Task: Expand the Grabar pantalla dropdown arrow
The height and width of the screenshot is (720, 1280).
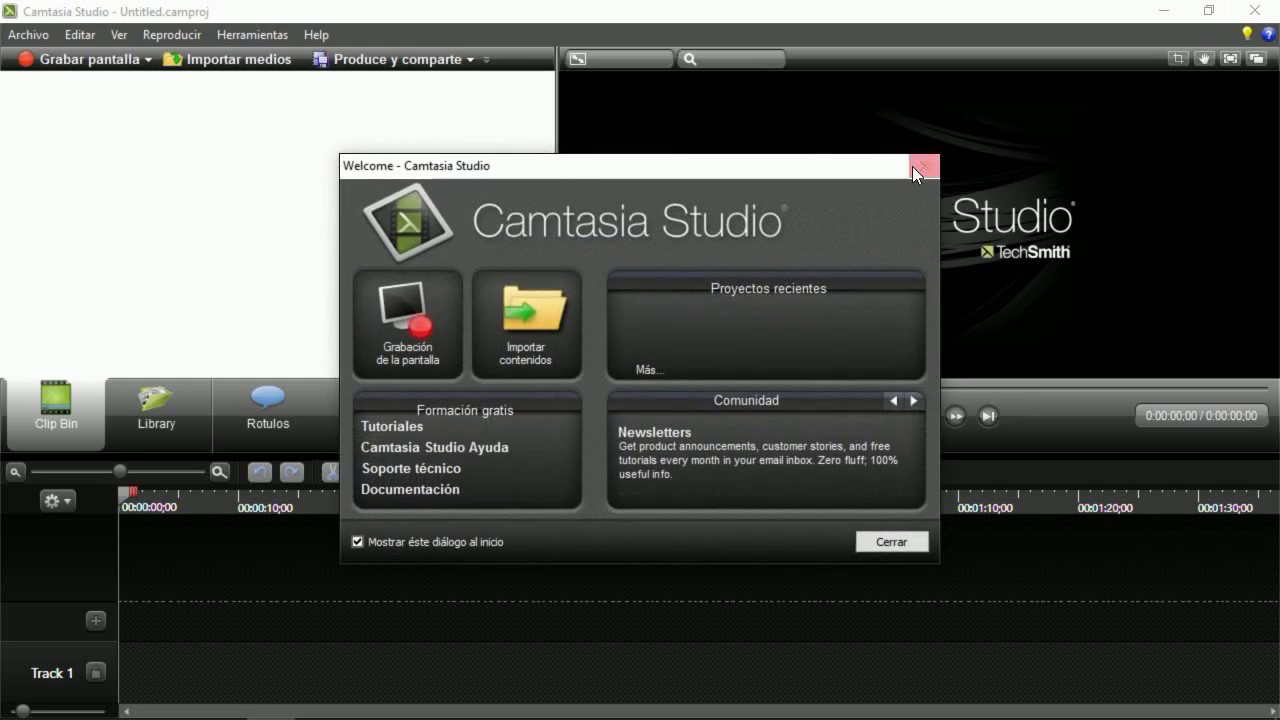Action: (148, 60)
